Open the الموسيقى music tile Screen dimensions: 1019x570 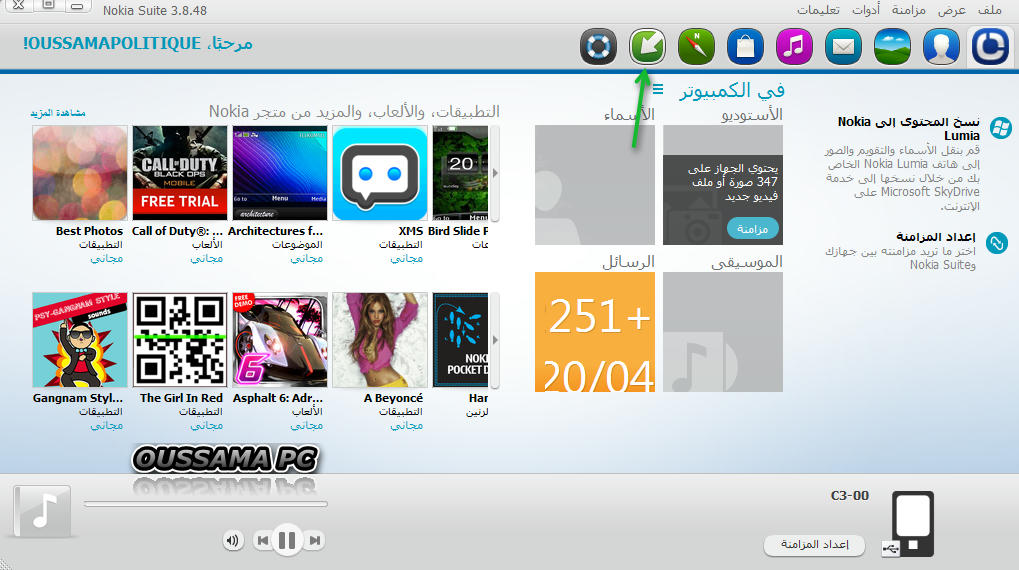coord(723,332)
